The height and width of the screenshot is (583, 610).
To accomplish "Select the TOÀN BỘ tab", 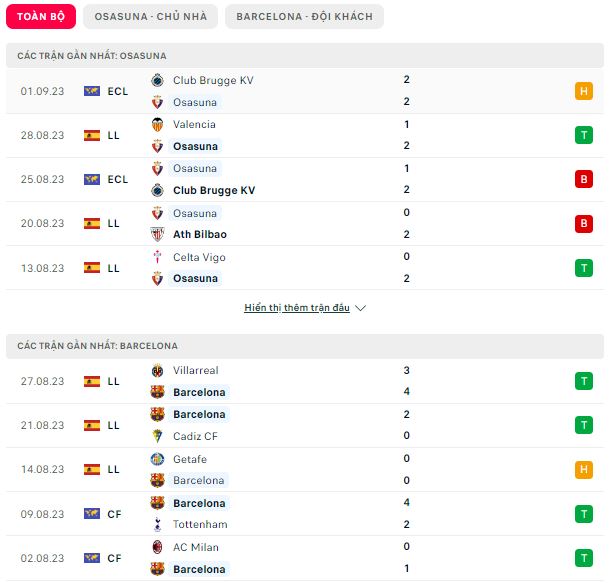I will tap(41, 16).
